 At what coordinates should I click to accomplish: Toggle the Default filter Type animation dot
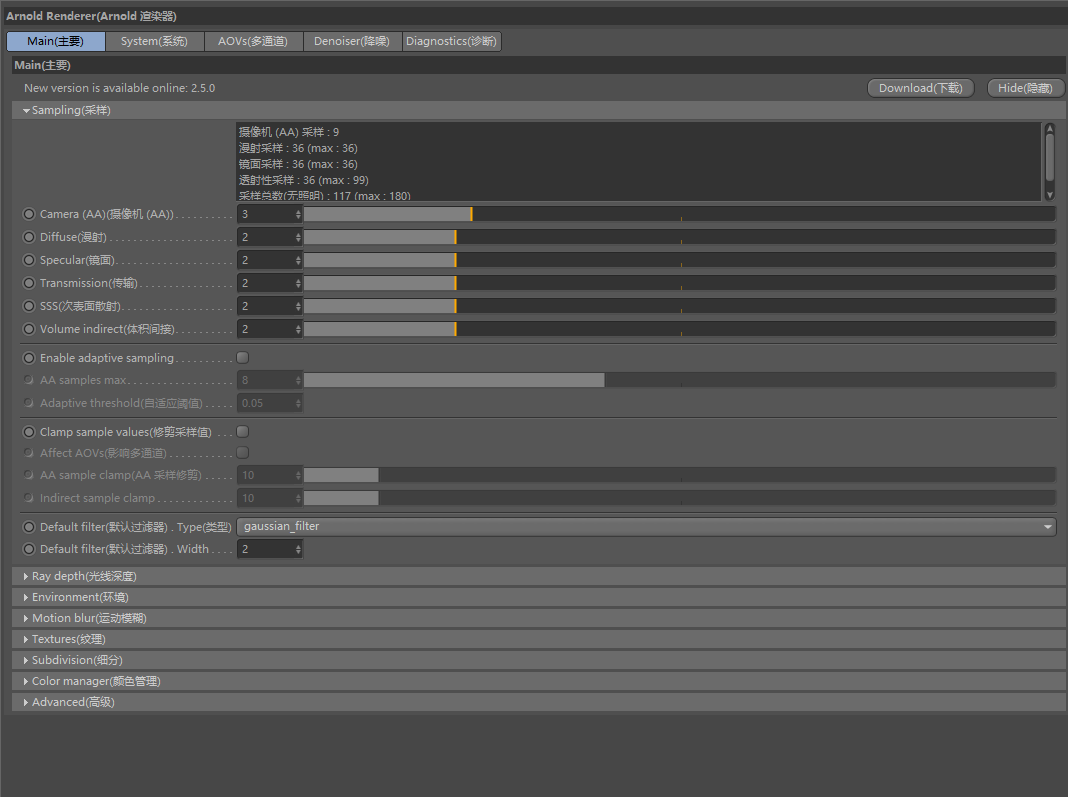(x=29, y=527)
